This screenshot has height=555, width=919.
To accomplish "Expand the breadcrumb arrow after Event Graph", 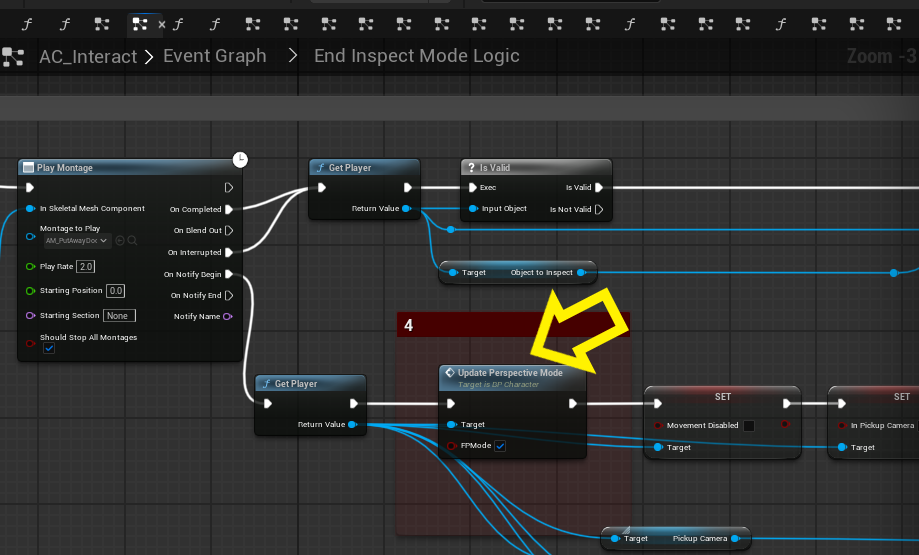I will (x=294, y=56).
